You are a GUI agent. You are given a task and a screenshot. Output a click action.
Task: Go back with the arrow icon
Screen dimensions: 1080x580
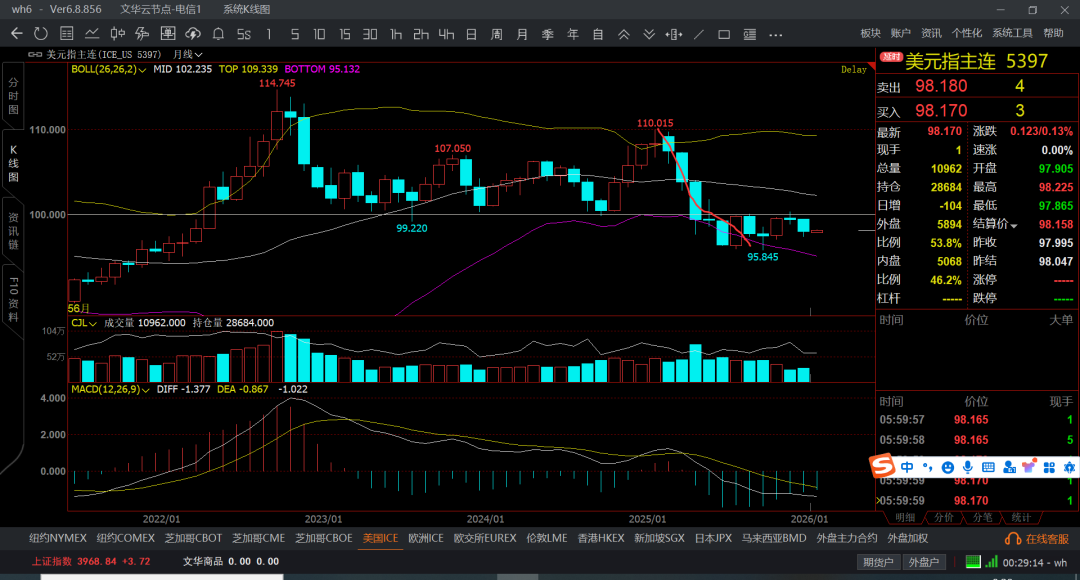tap(17, 34)
